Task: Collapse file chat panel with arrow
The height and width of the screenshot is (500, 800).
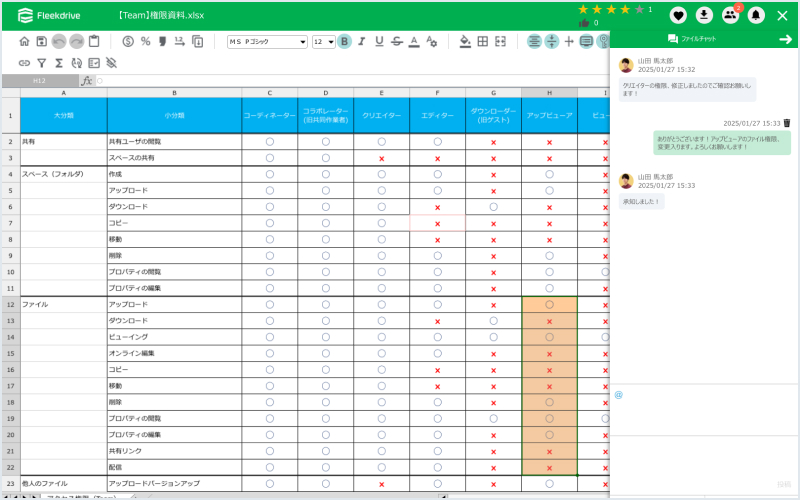Action: point(786,39)
